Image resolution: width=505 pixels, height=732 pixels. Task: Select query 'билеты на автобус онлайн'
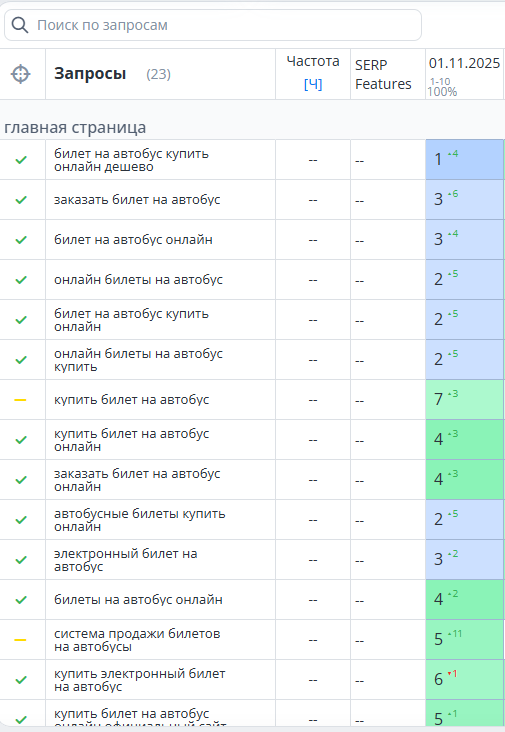[138, 600]
